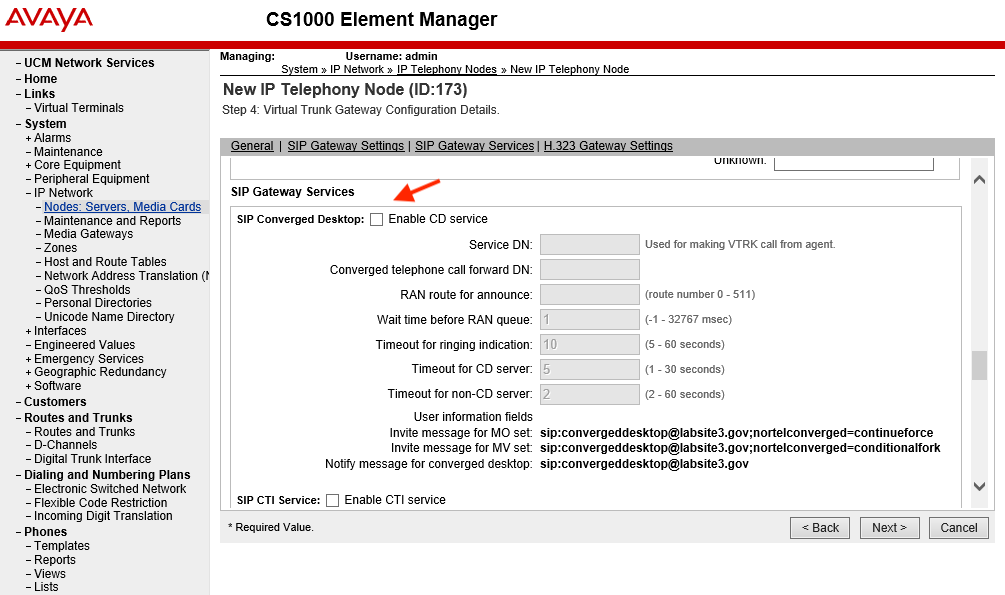This screenshot has width=1005, height=595.
Task: Open the Links section in navigation
Action: click(40, 94)
